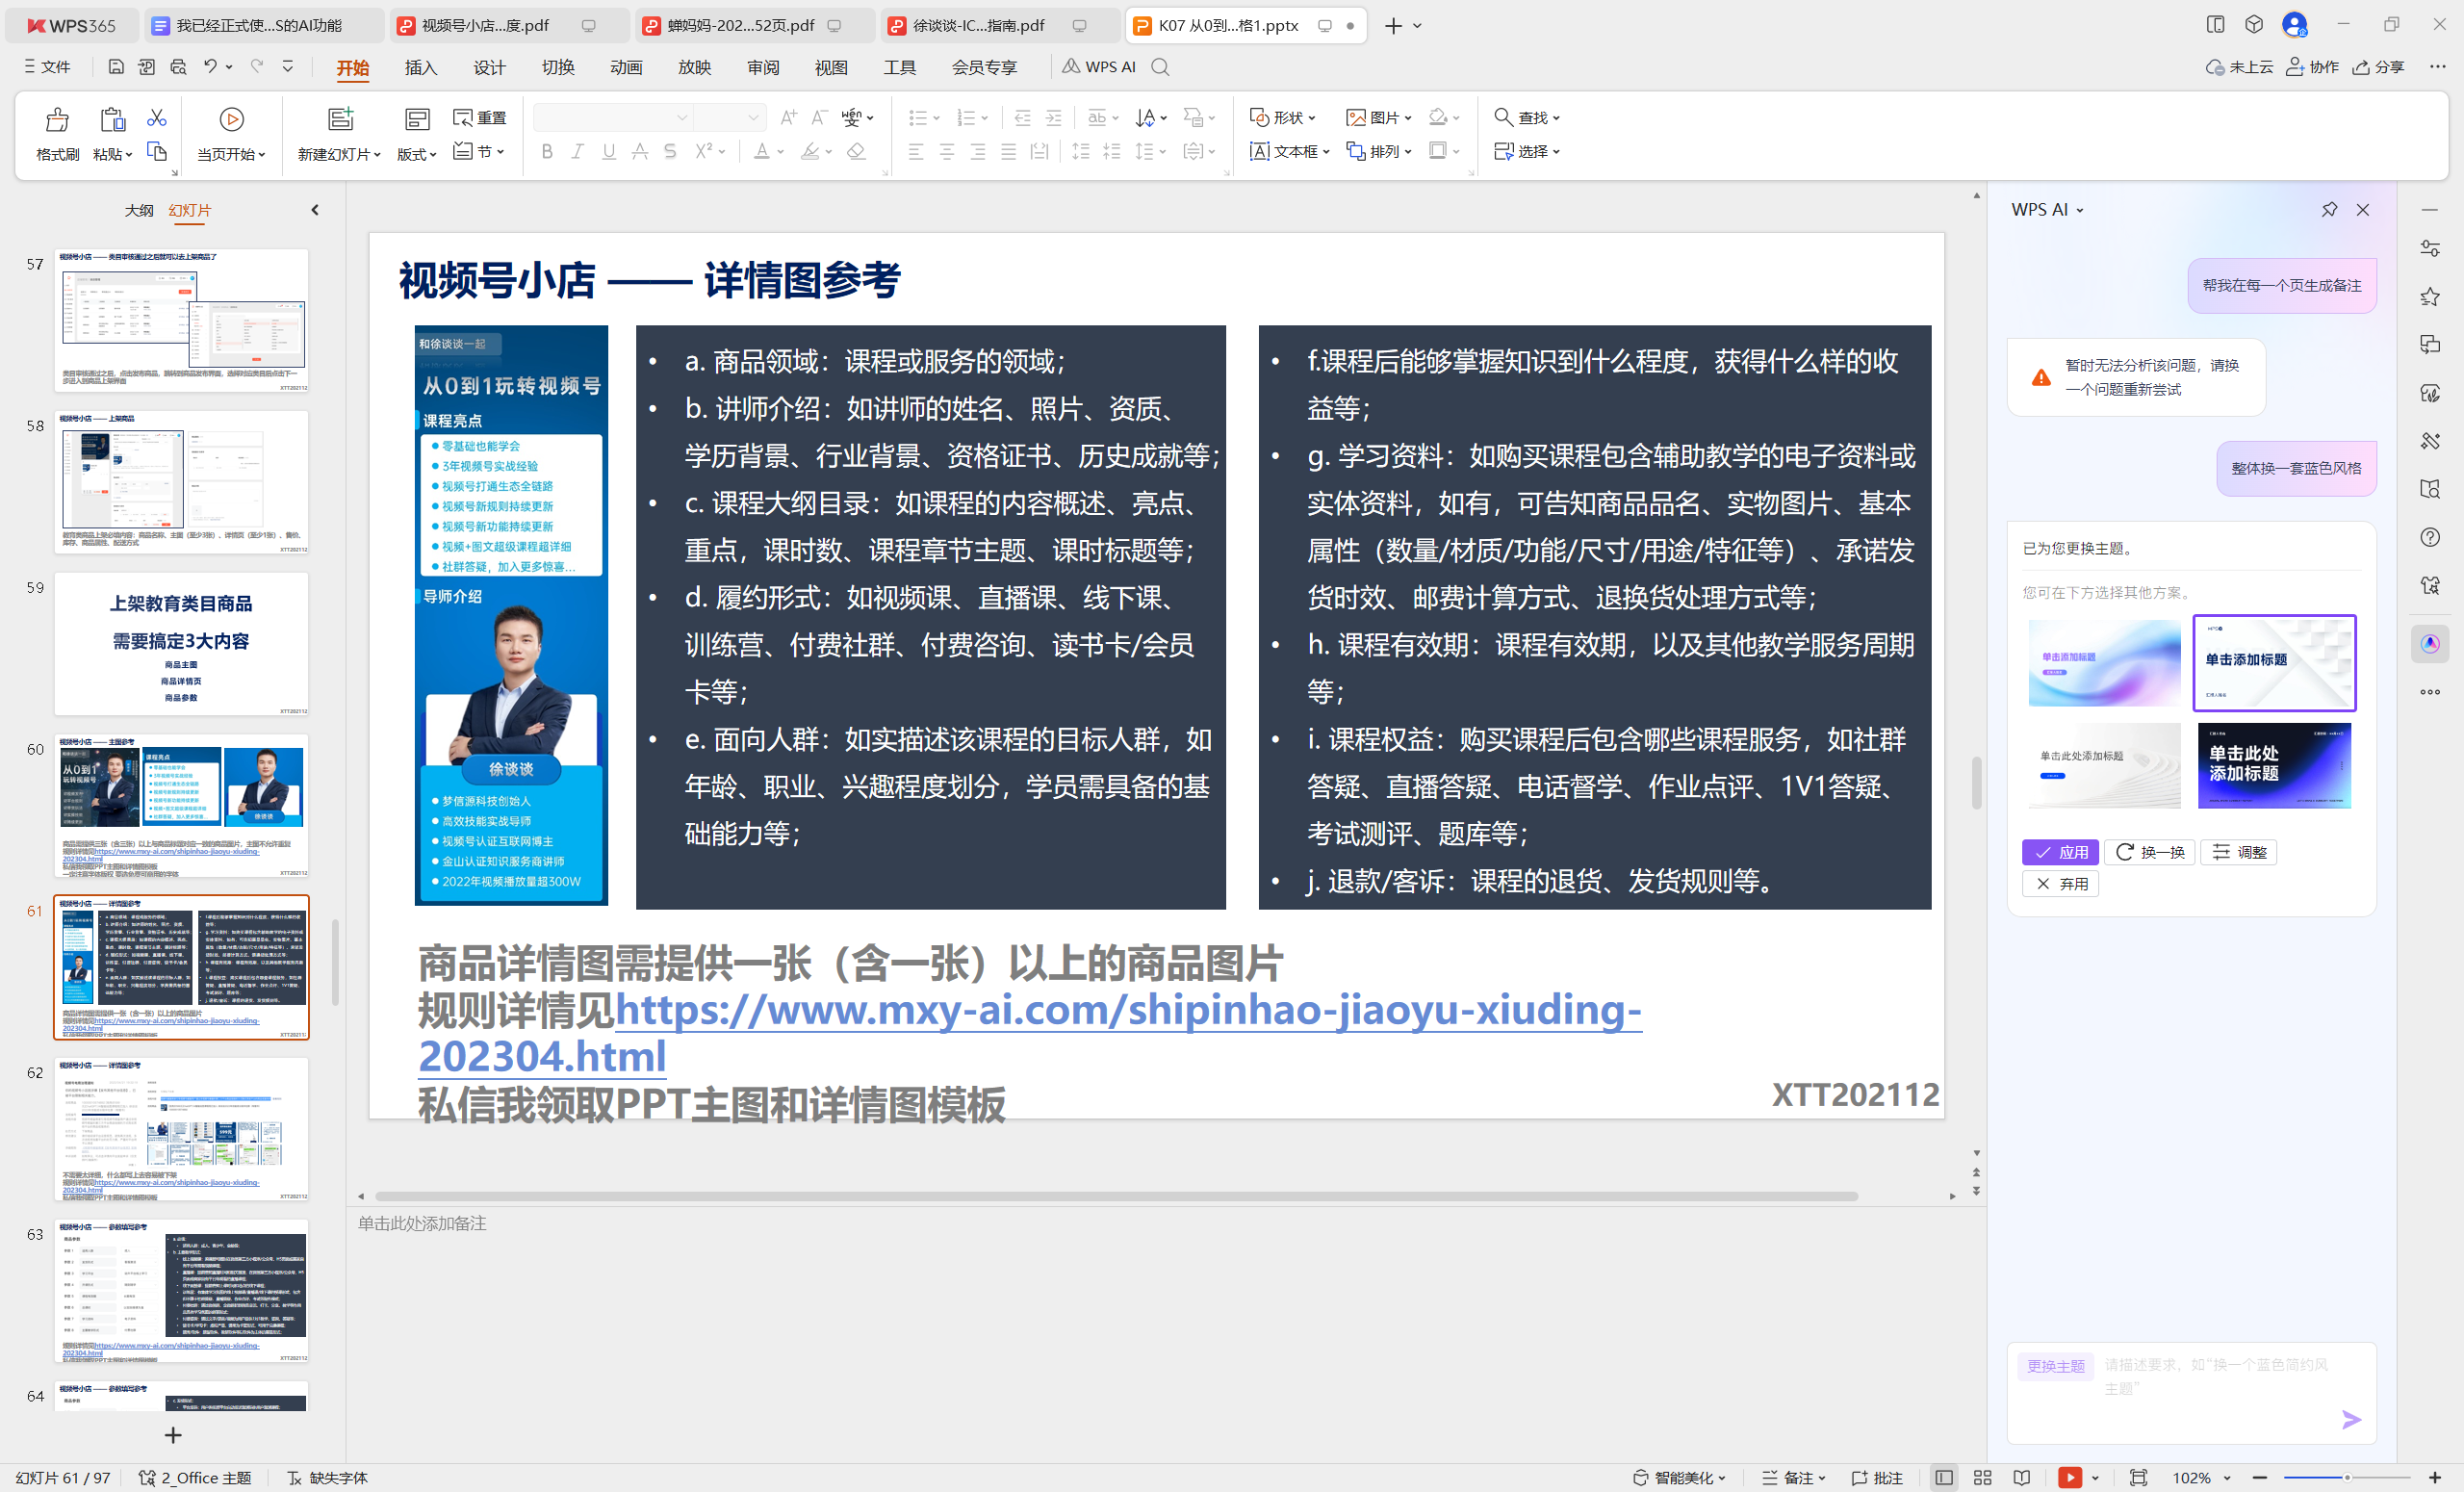The width and height of the screenshot is (2464, 1492).
Task: Send the WPS AI prompt
Action: point(2351,1419)
